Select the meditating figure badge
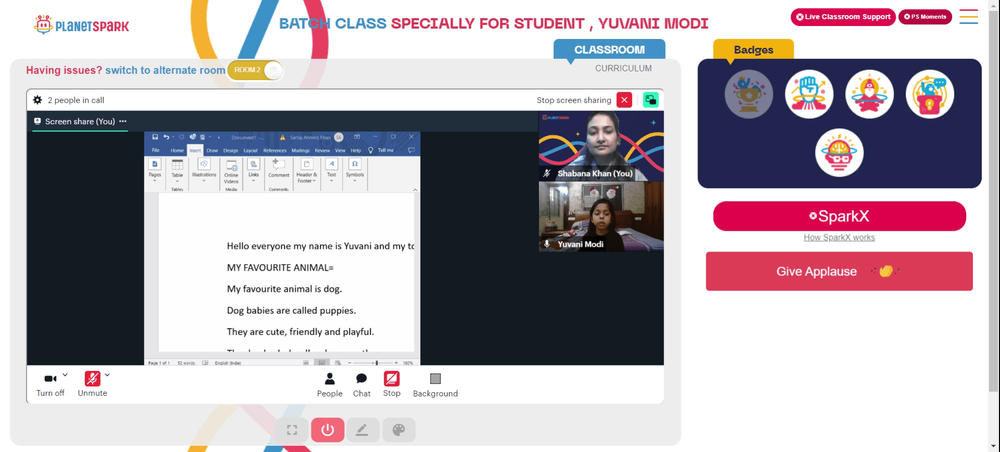The height and width of the screenshot is (452, 1000). pos(869,94)
